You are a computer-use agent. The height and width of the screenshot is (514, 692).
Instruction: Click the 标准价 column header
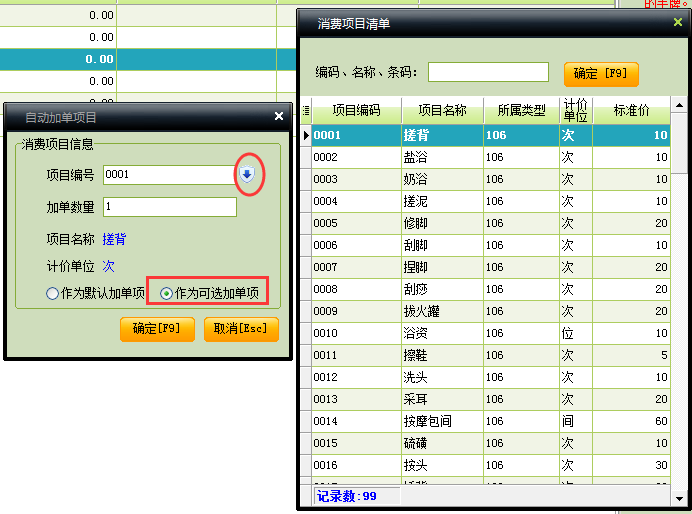point(630,111)
